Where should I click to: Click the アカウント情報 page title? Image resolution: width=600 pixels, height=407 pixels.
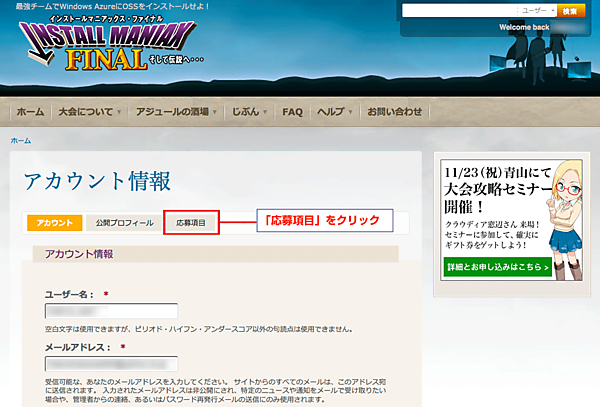(x=97, y=181)
